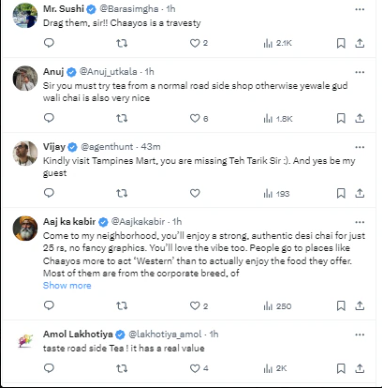Open more options on Amol Lakhotiya's tweet

(360, 335)
